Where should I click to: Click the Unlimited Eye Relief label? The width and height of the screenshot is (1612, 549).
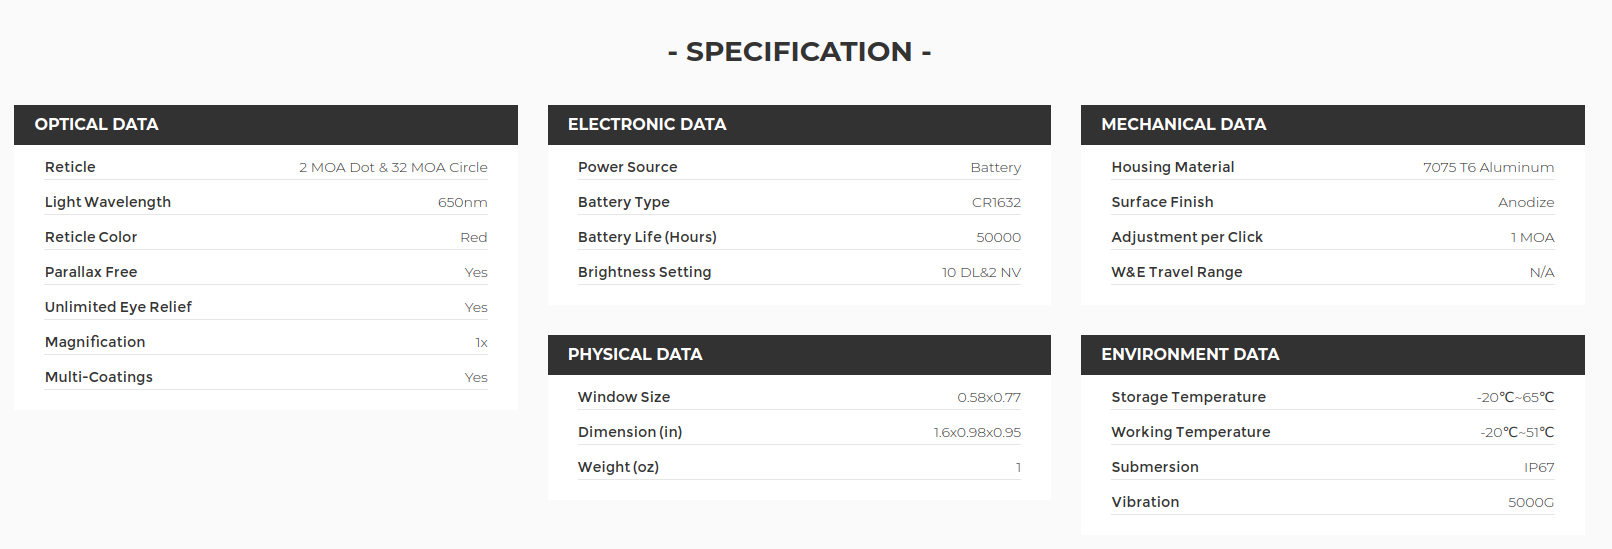coord(118,307)
